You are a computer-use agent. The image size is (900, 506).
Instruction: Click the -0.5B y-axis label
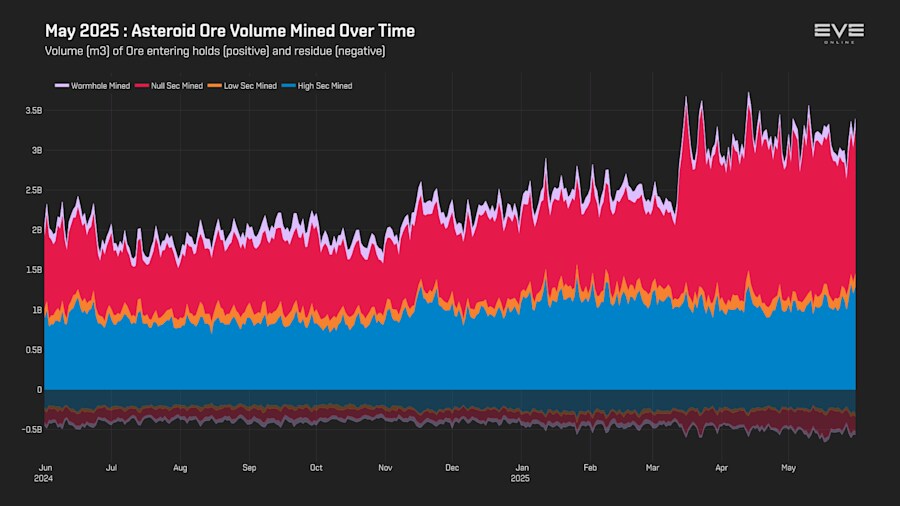tap(32, 429)
